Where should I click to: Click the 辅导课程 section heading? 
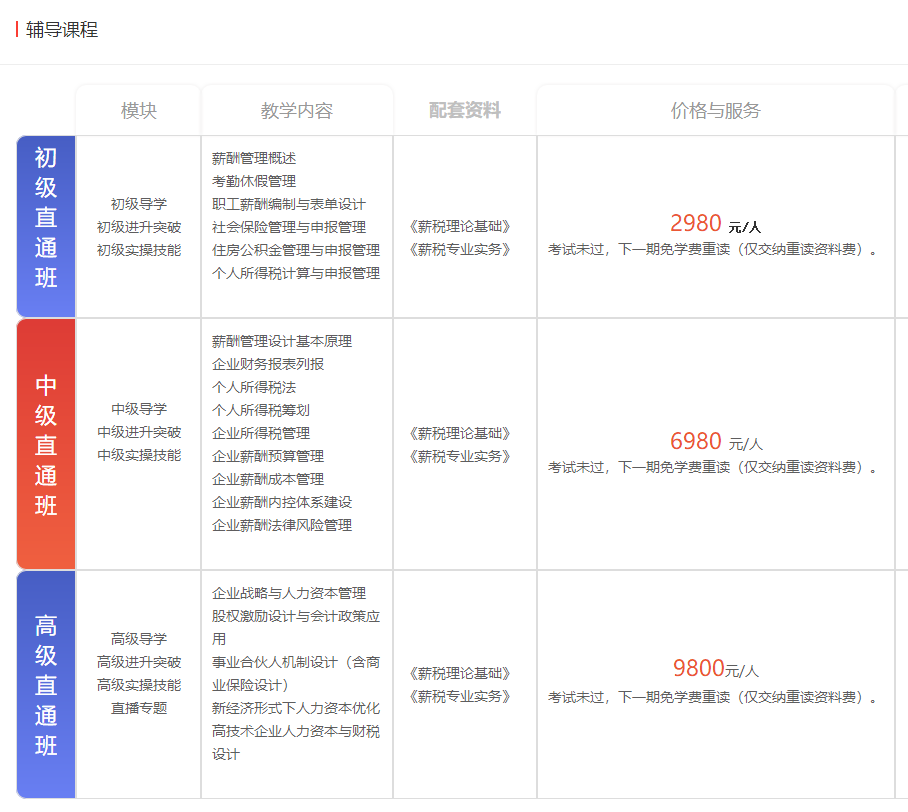pos(61,30)
